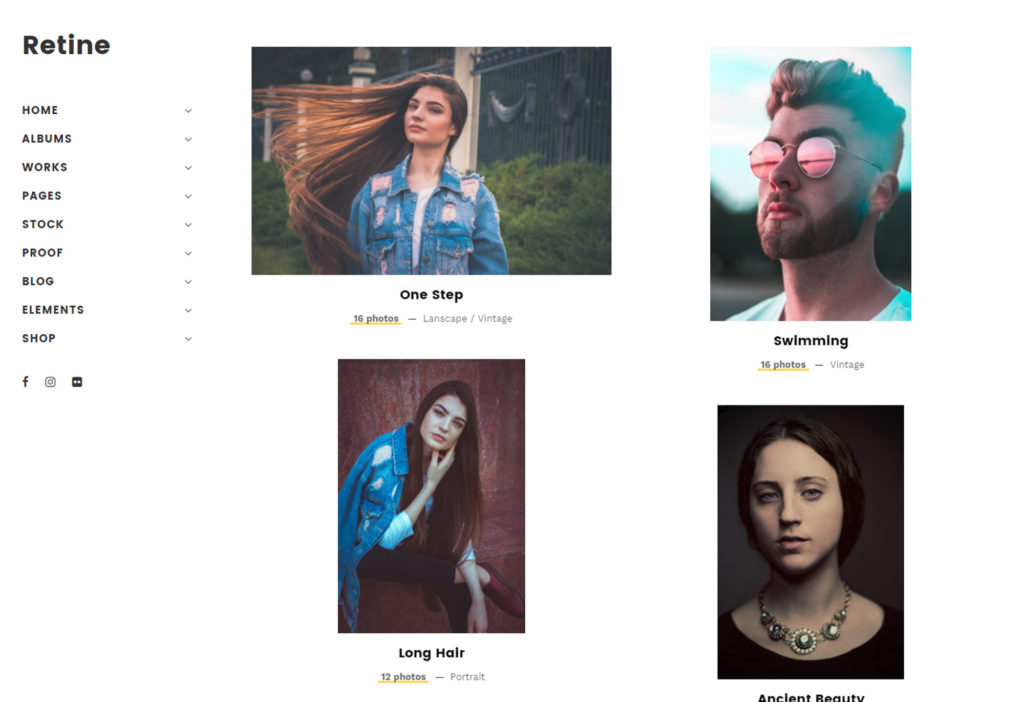Go to the Proof menu item
The width and height of the screenshot is (1024, 702).
point(42,253)
